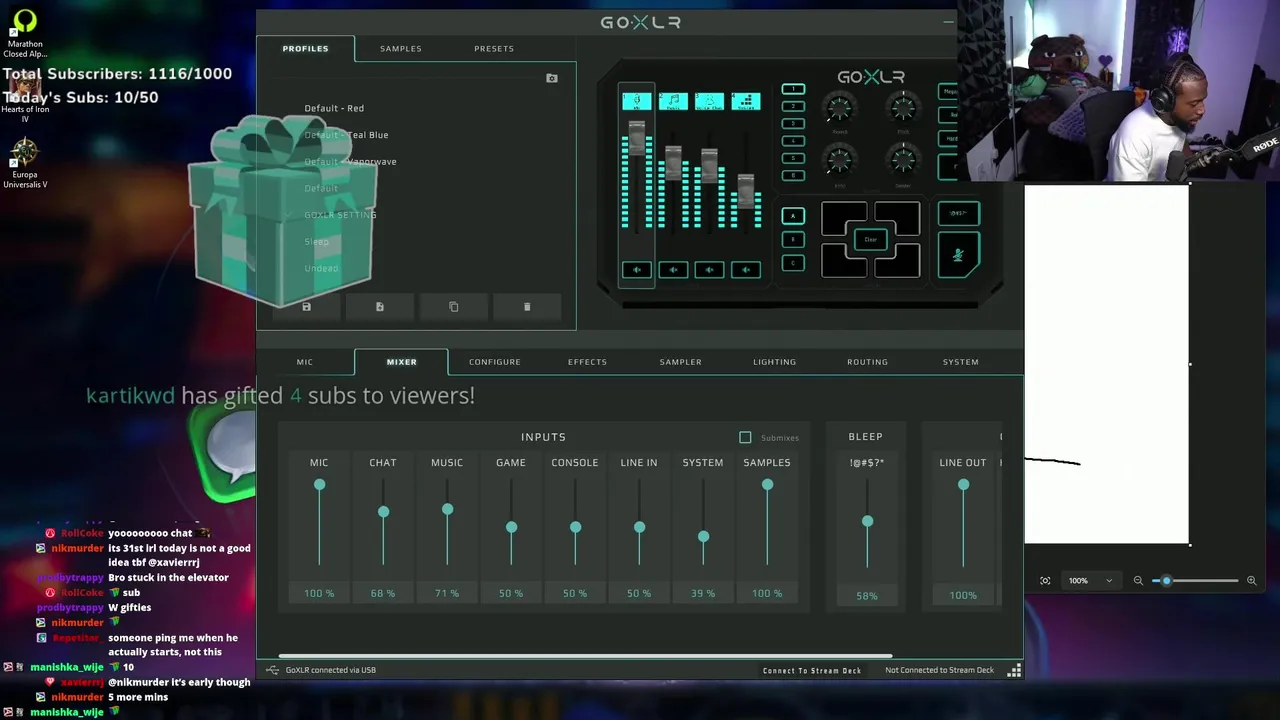This screenshot has height=720, width=1280.
Task: Select effects preset button 2
Action: coord(793,106)
